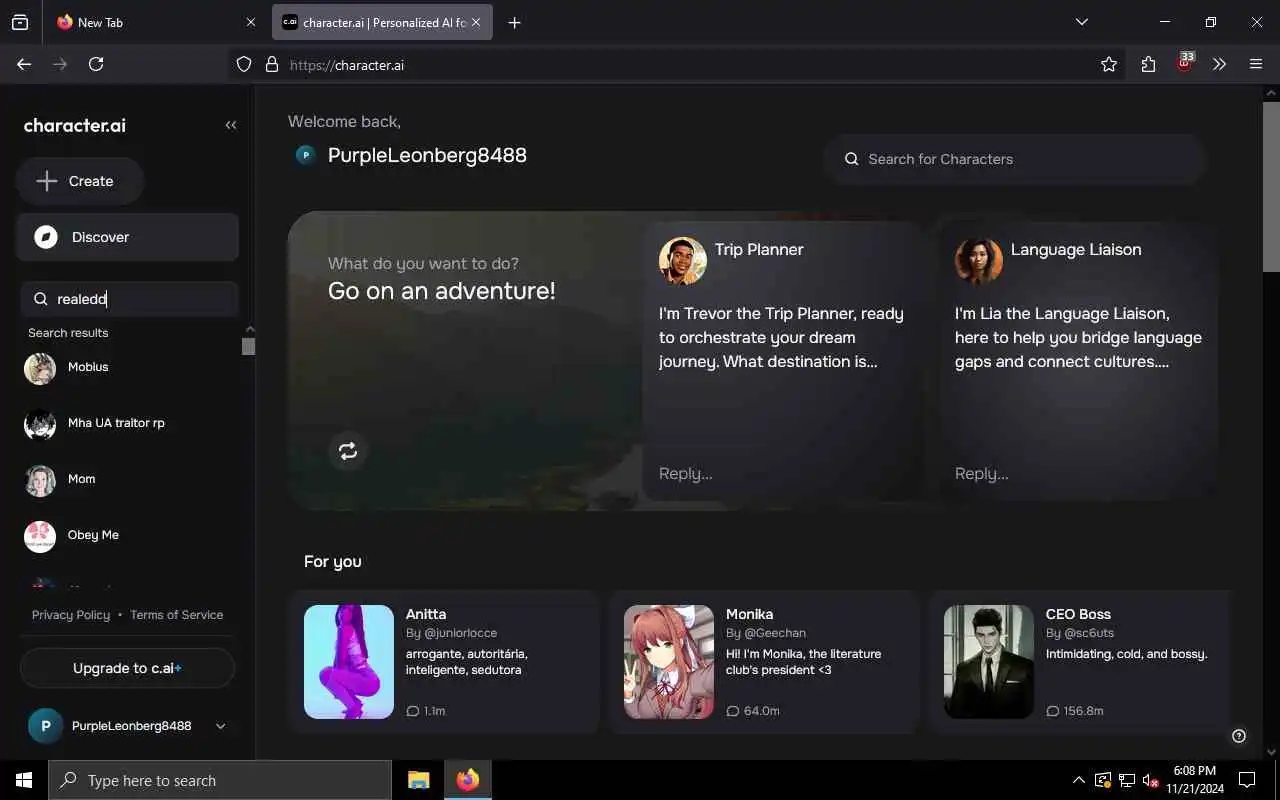Open the Firefox hamburger application menu
Image resolution: width=1280 pixels, height=800 pixels.
[x=1256, y=64]
